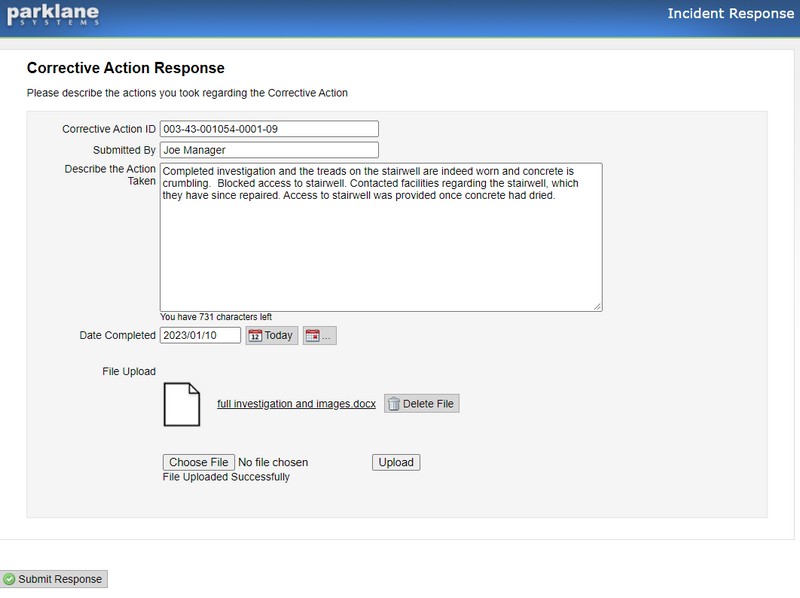Open full investigation and images.docx link

(296, 404)
